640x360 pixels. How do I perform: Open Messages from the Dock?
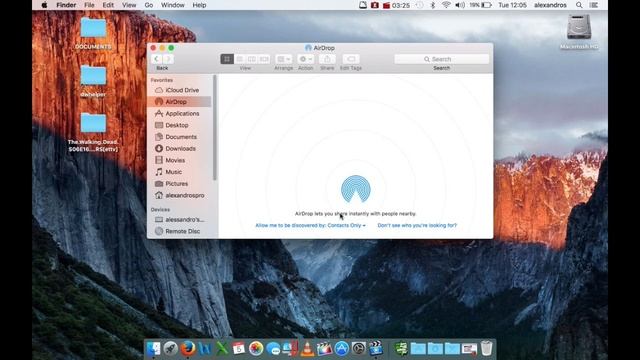[x=273, y=349]
